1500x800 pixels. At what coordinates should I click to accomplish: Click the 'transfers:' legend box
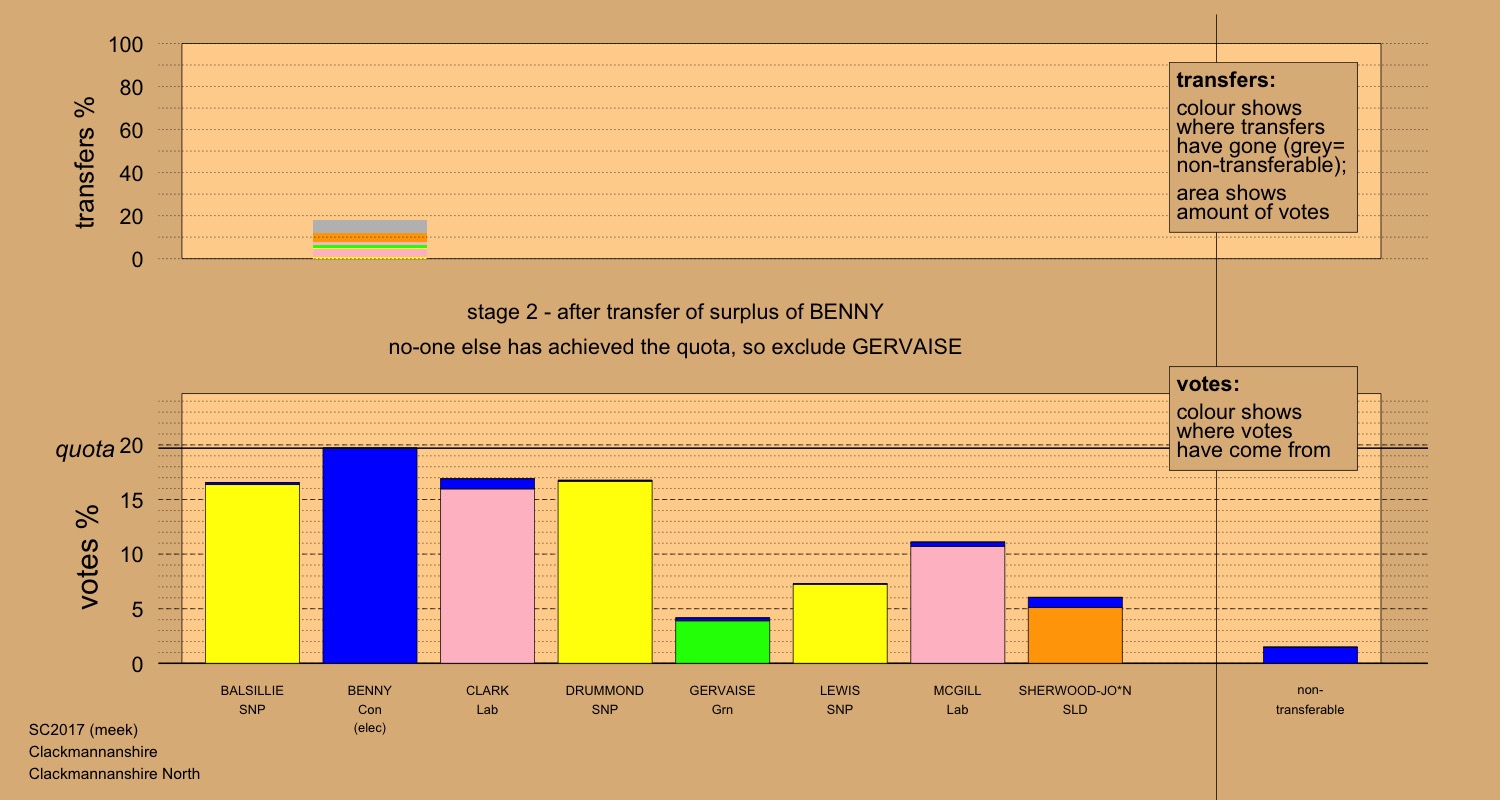(1262, 147)
